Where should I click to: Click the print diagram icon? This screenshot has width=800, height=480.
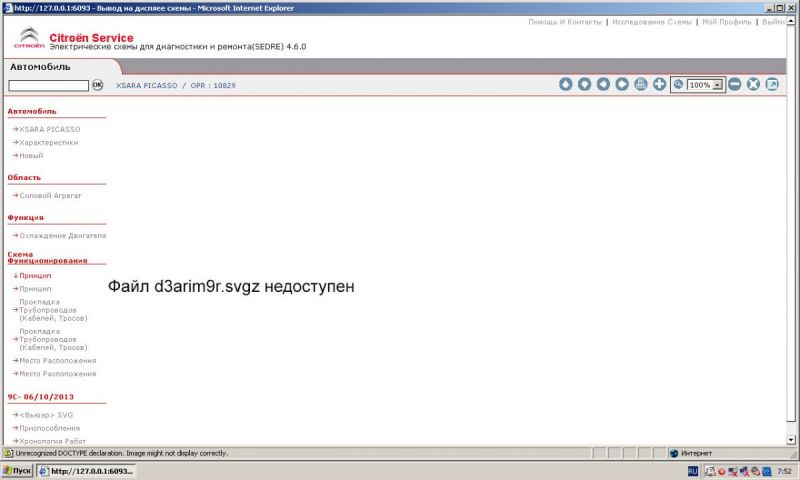coord(640,84)
